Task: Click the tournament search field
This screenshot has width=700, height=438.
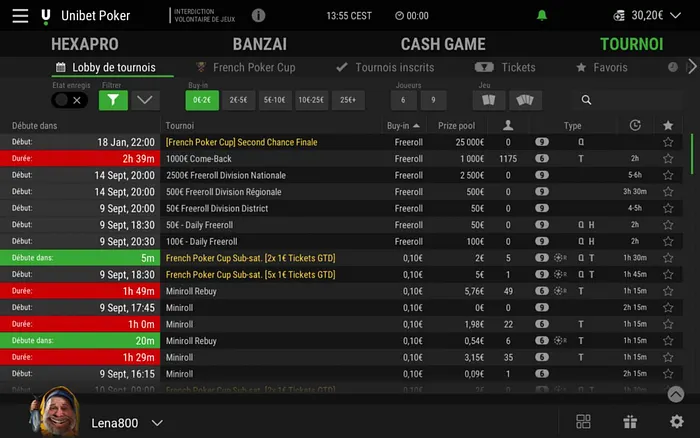Action: [628, 100]
